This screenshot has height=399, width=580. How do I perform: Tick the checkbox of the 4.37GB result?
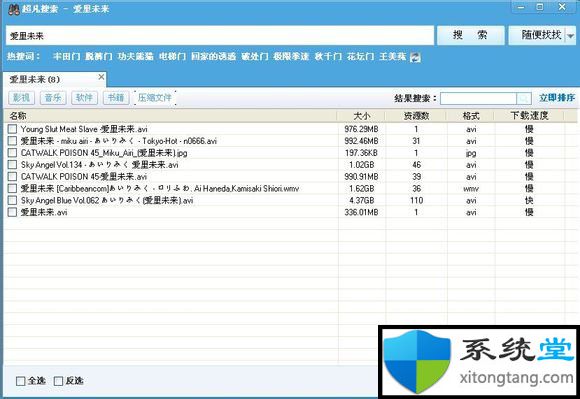pyautogui.click(x=13, y=200)
